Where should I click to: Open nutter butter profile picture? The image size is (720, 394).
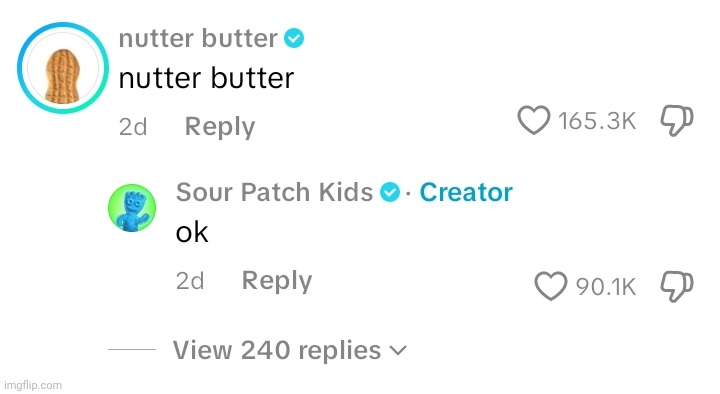(x=63, y=68)
